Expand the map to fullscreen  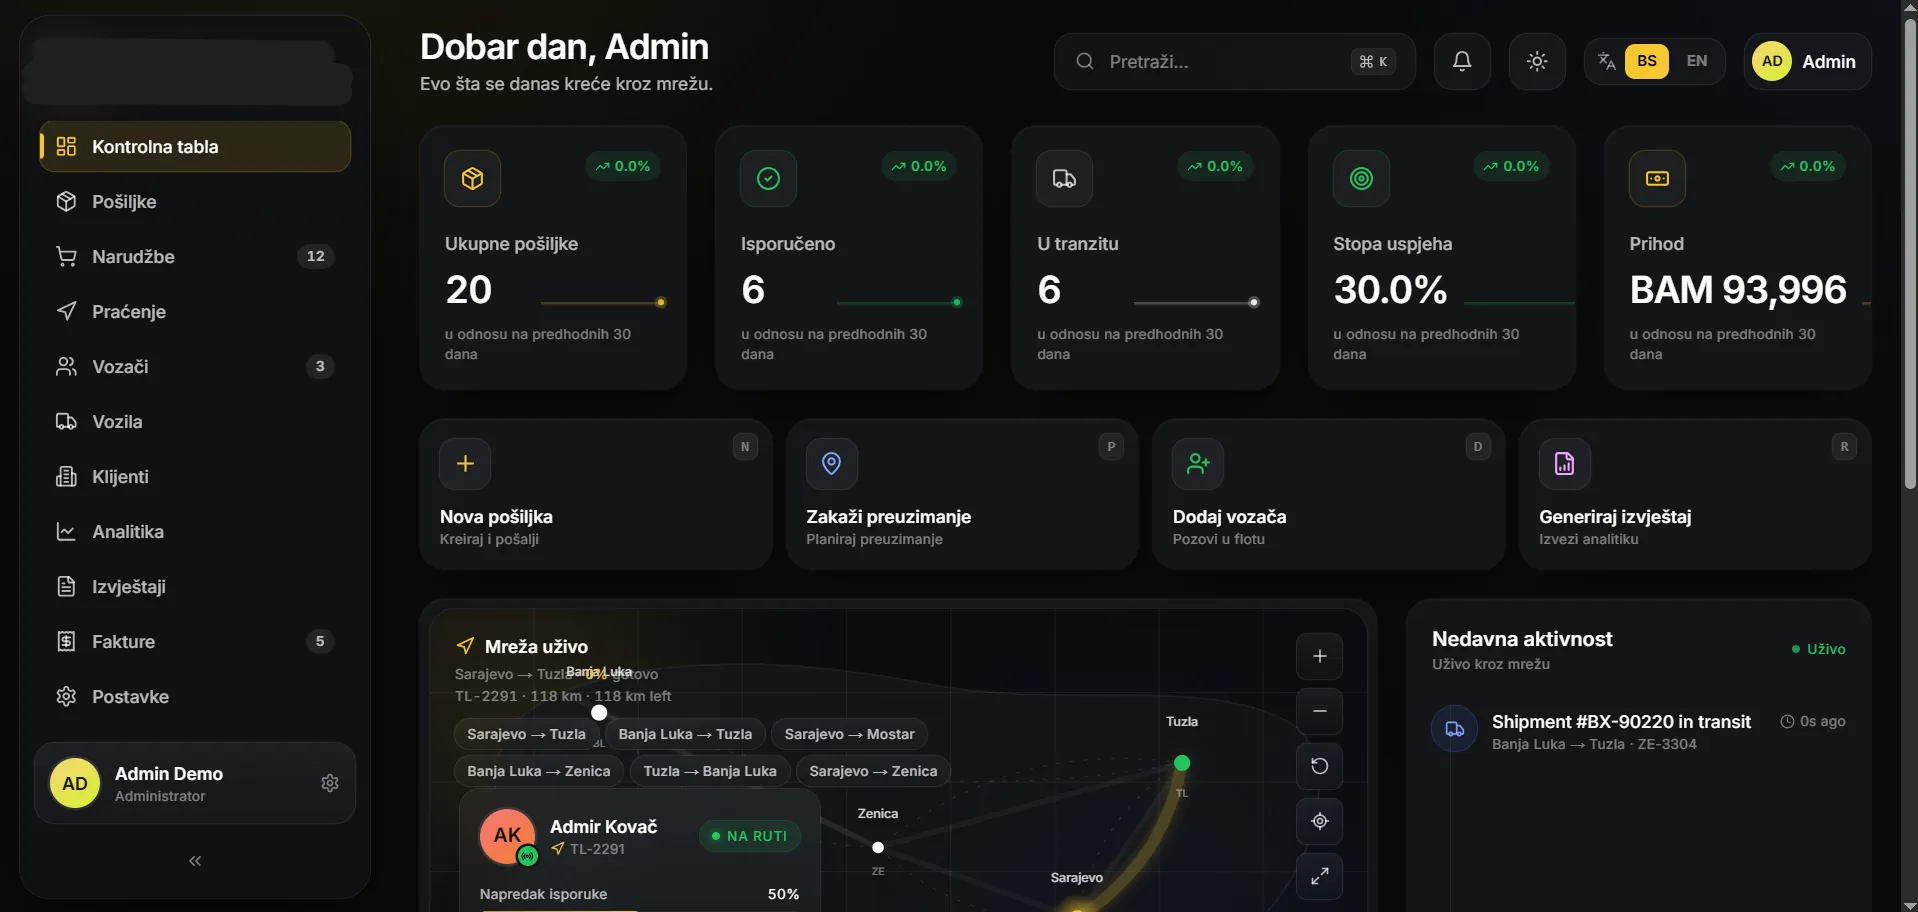coord(1320,876)
